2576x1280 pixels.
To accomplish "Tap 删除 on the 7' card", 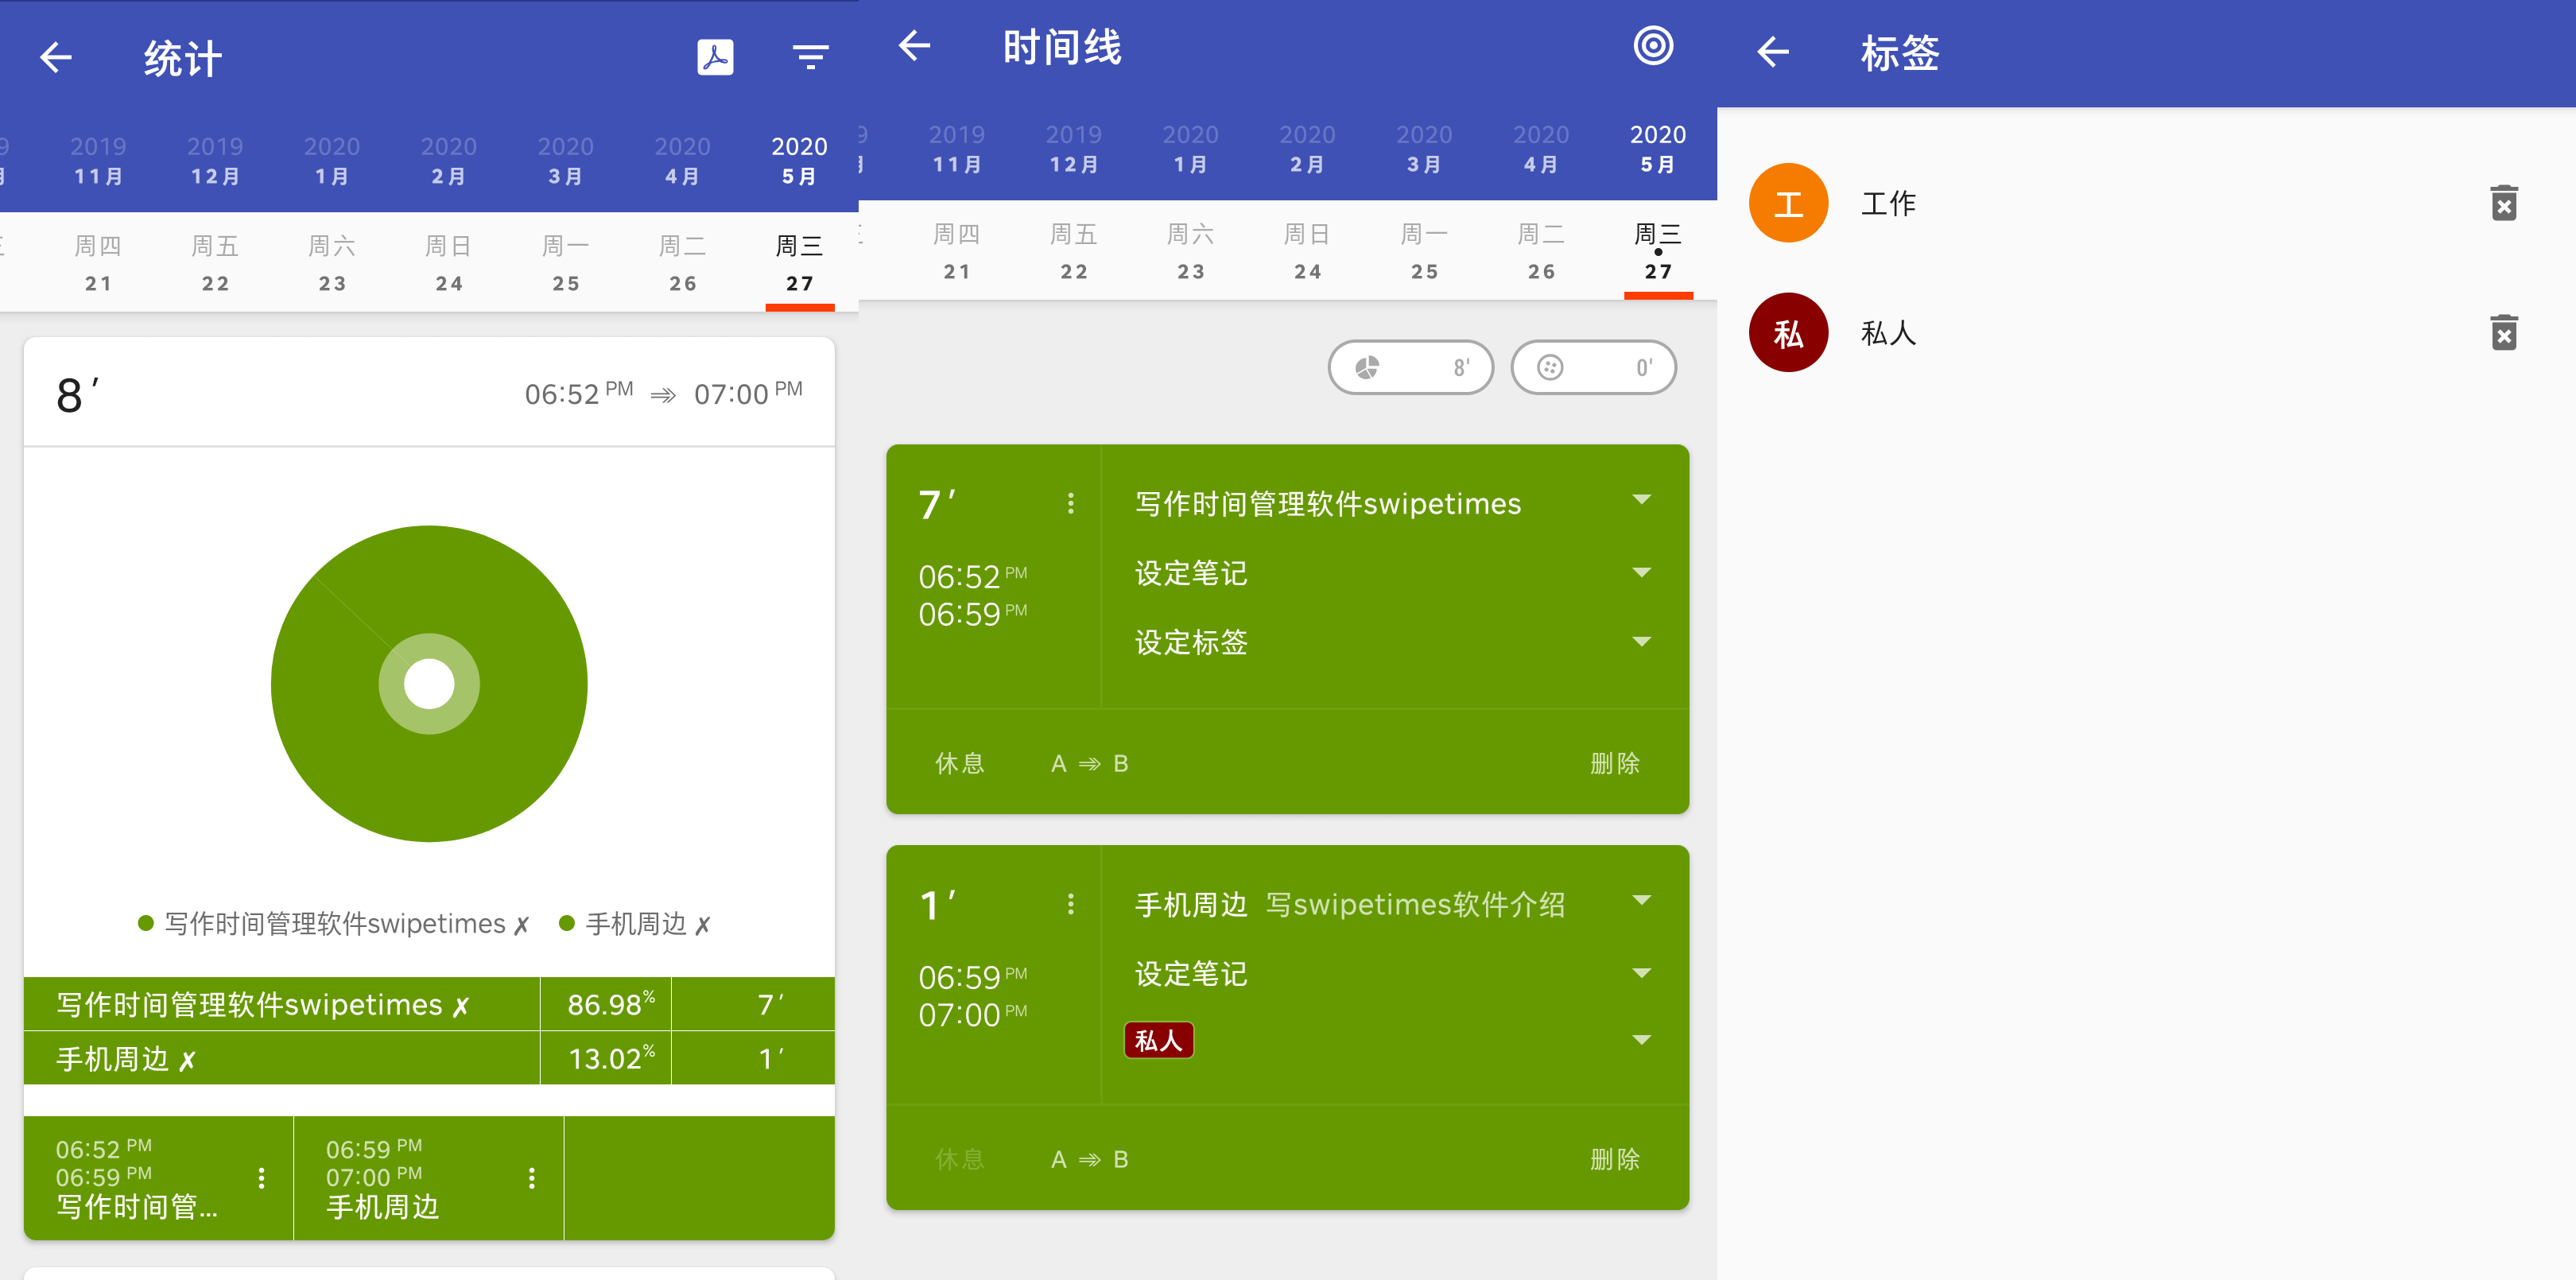I will 1614,763.
